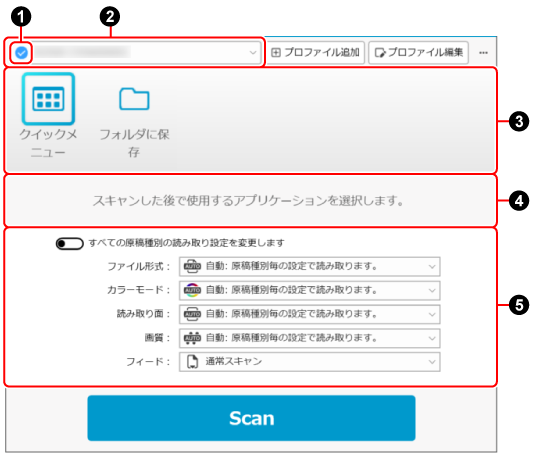Open the 画質 dropdown
533x462 pixels.
[309, 338]
